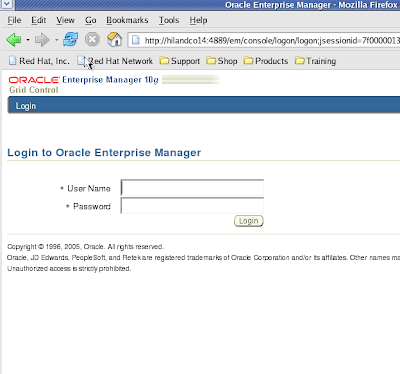Click the page icon in the address bar
The width and height of the screenshot is (400, 374).
pyautogui.click(x=136, y=40)
